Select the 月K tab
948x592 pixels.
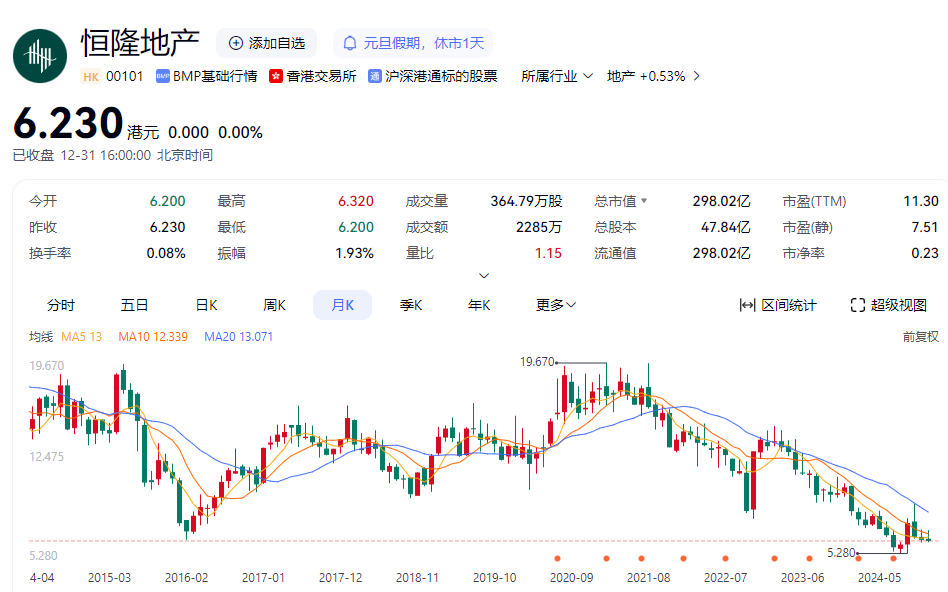[342, 305]
